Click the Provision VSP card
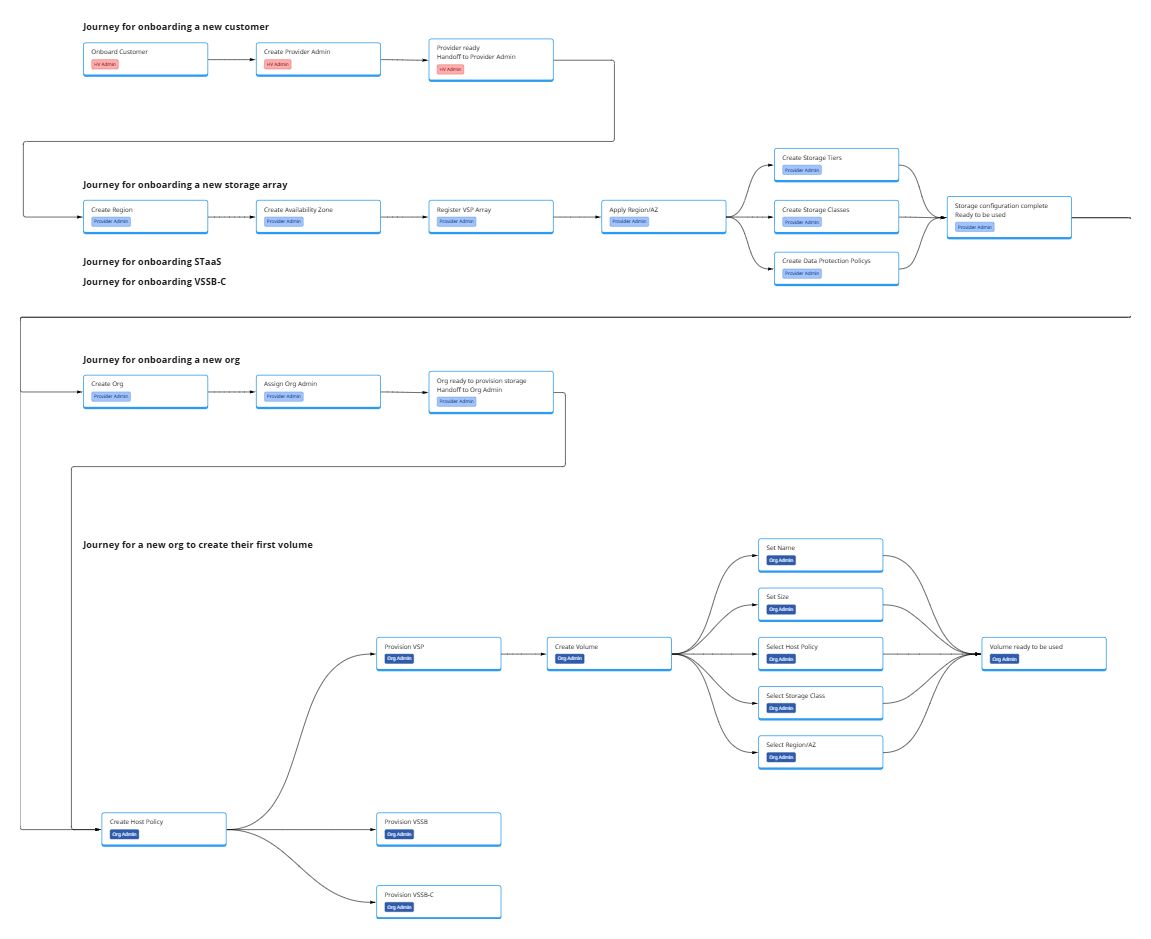The image size is (1151, 939). click(438, 653)
